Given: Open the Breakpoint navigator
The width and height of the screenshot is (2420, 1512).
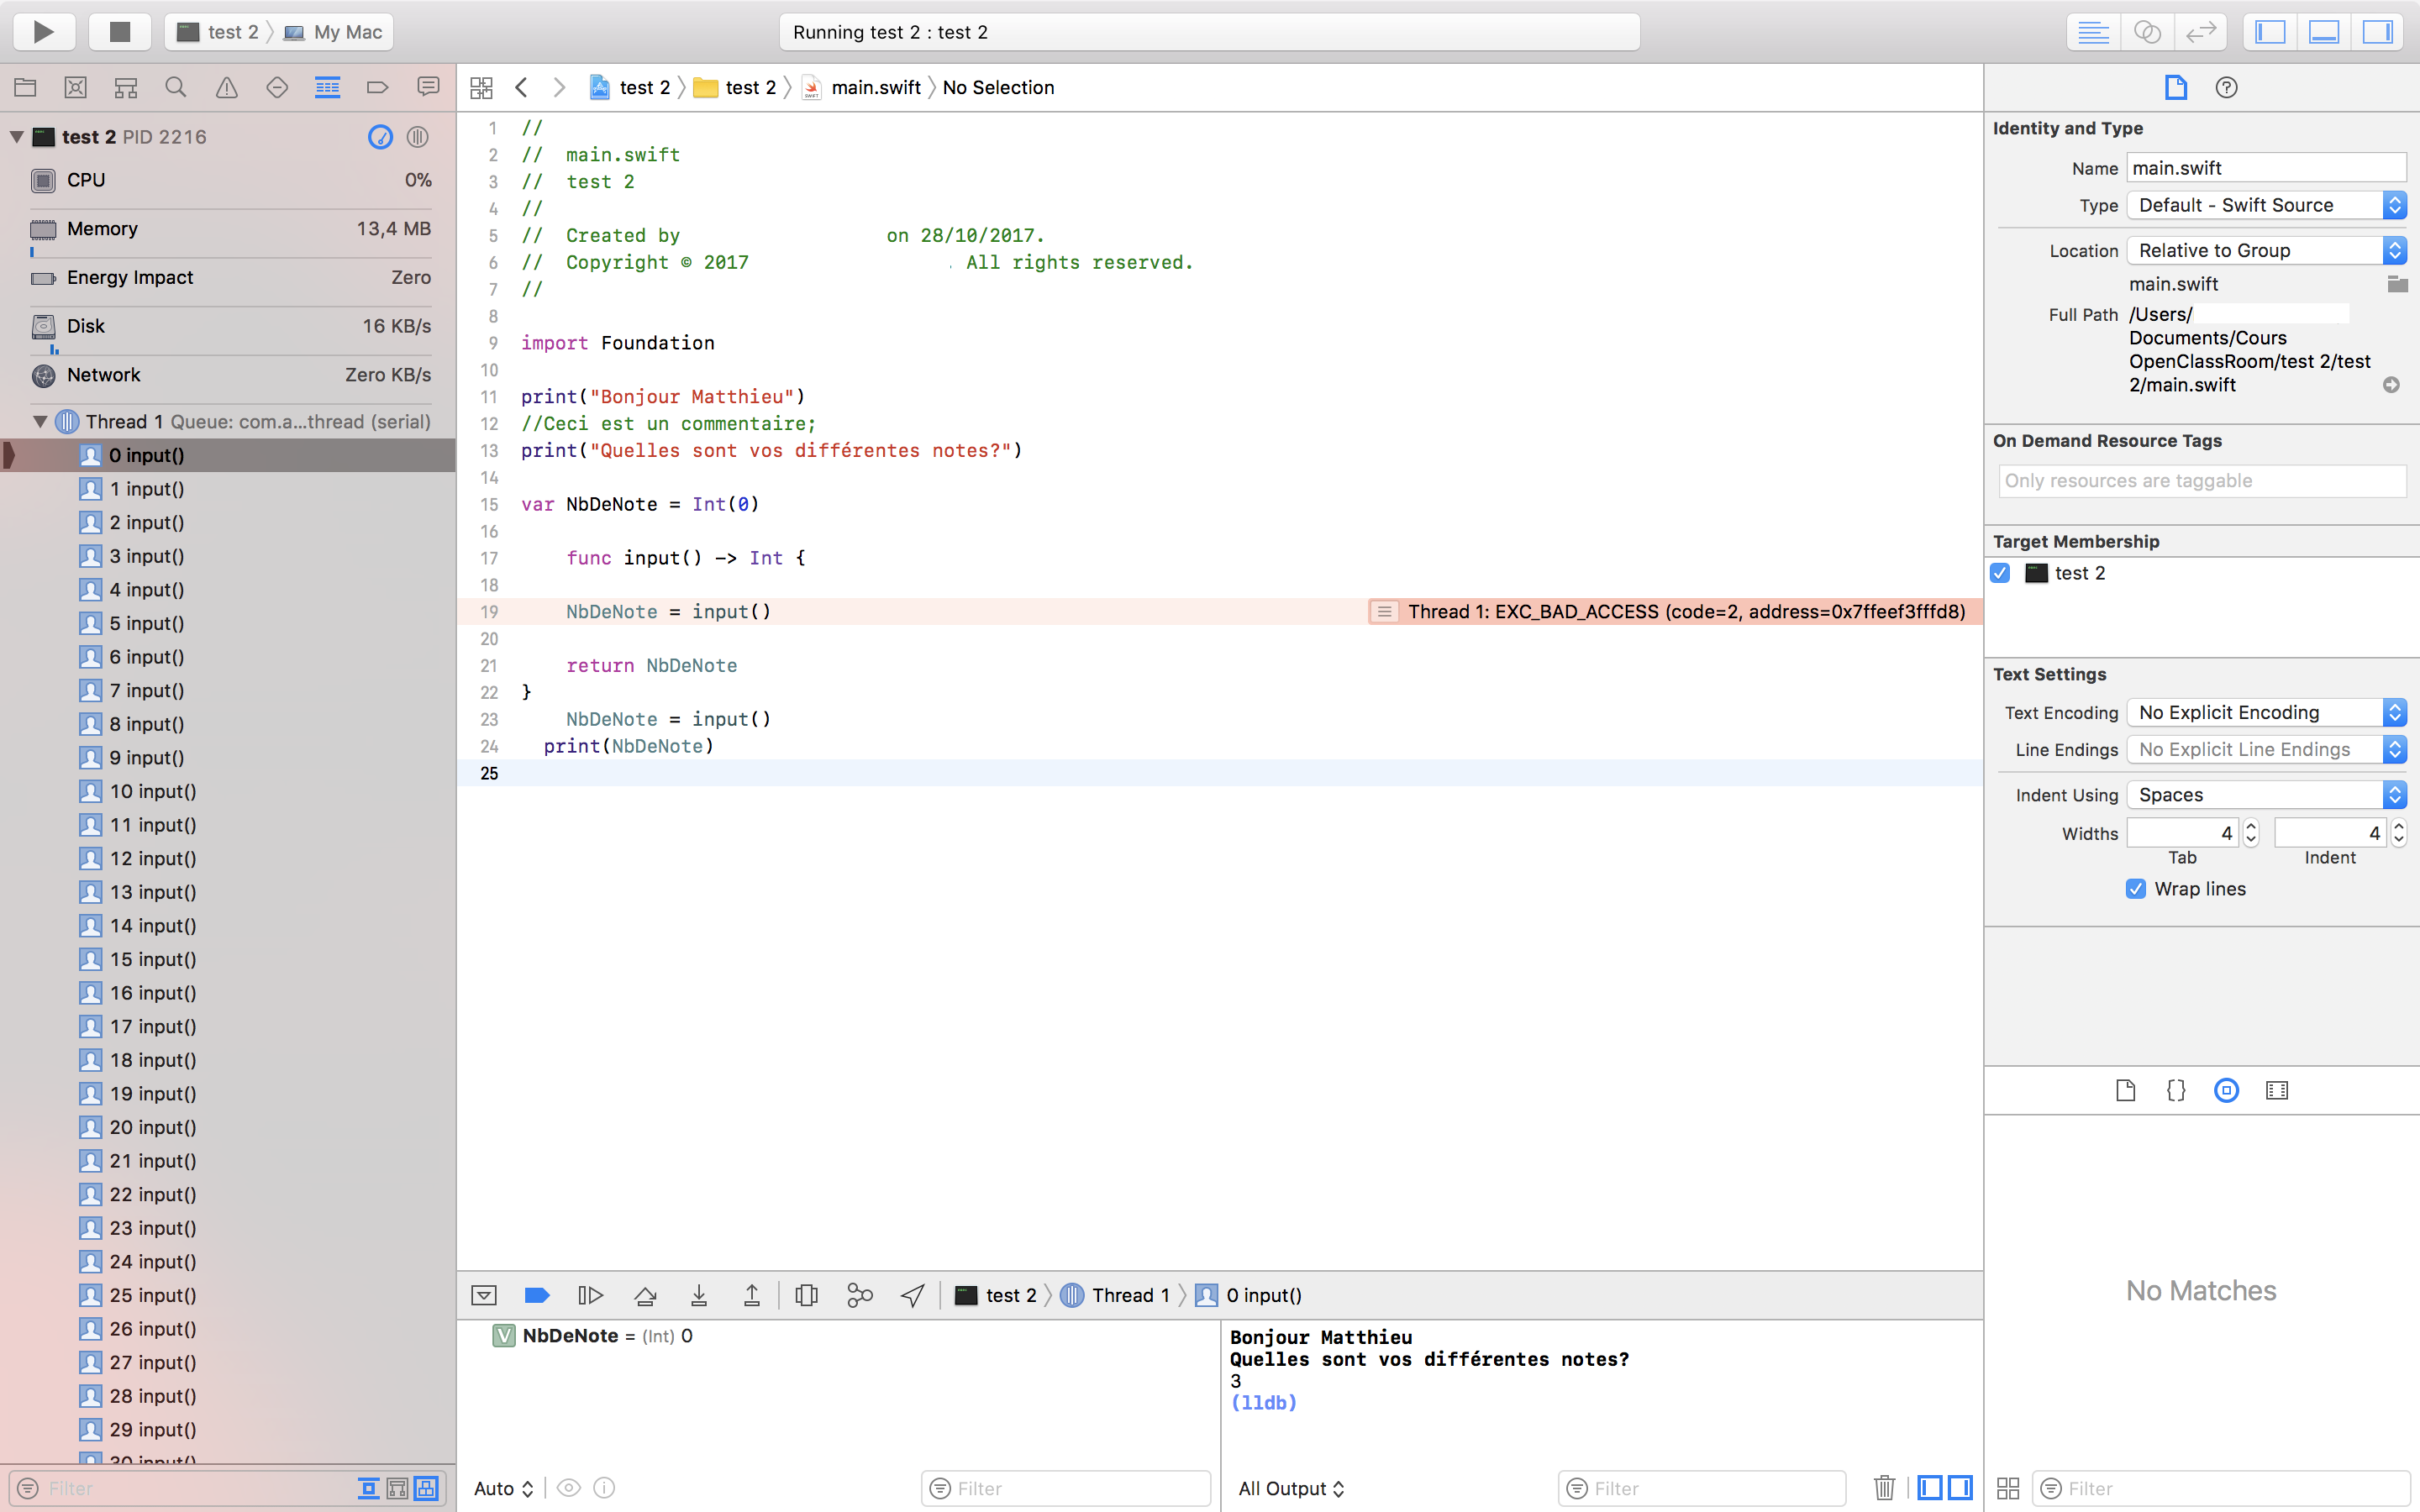Looking at the screenshot, I should click(x=377, y=87).
